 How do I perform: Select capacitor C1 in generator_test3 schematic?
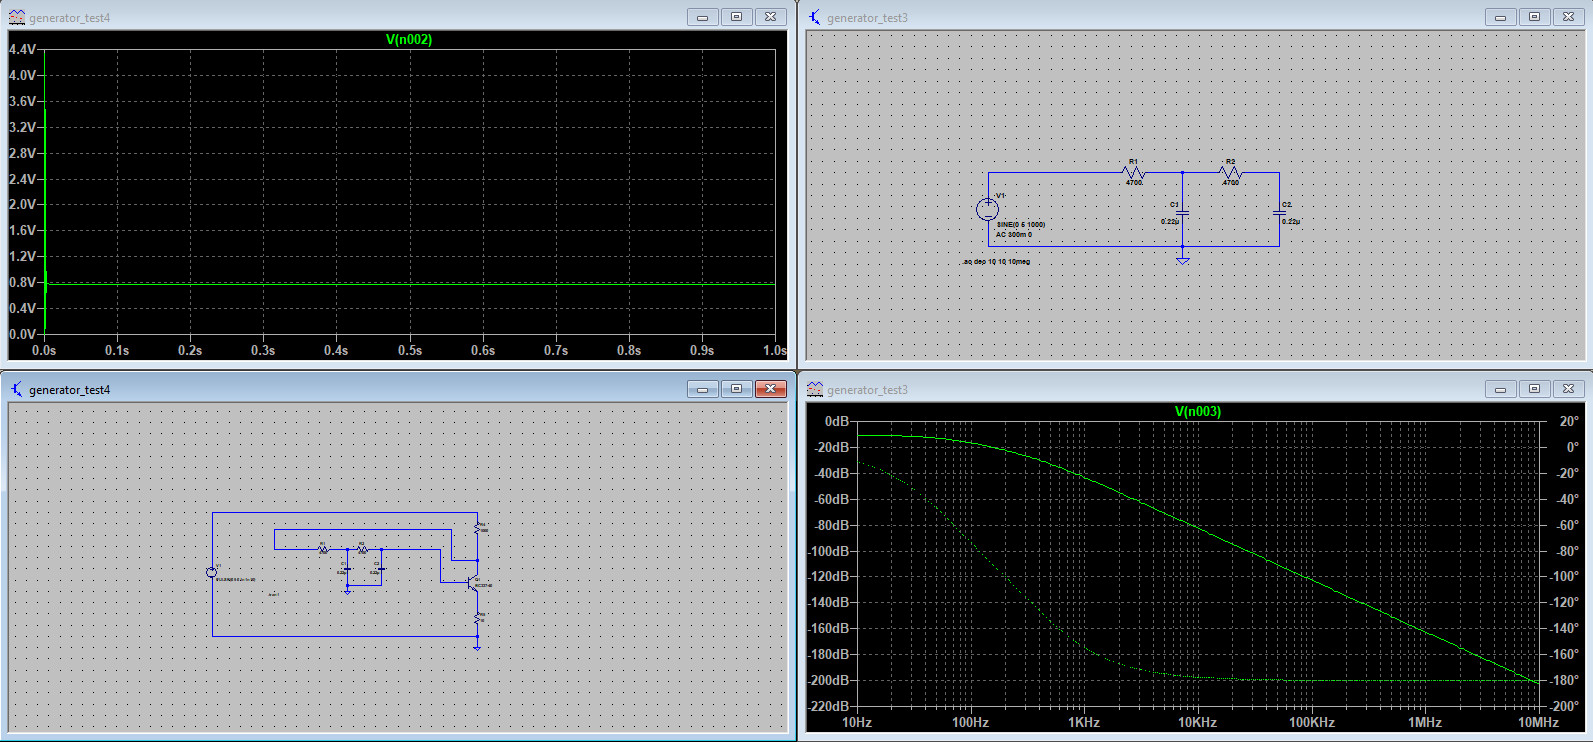point(1183,212)
